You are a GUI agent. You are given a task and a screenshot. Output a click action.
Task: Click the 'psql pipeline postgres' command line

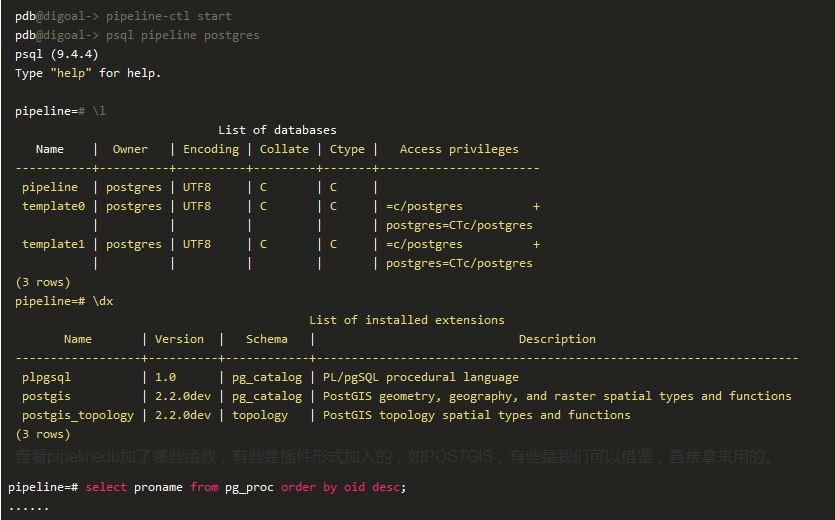click(182, 35)
